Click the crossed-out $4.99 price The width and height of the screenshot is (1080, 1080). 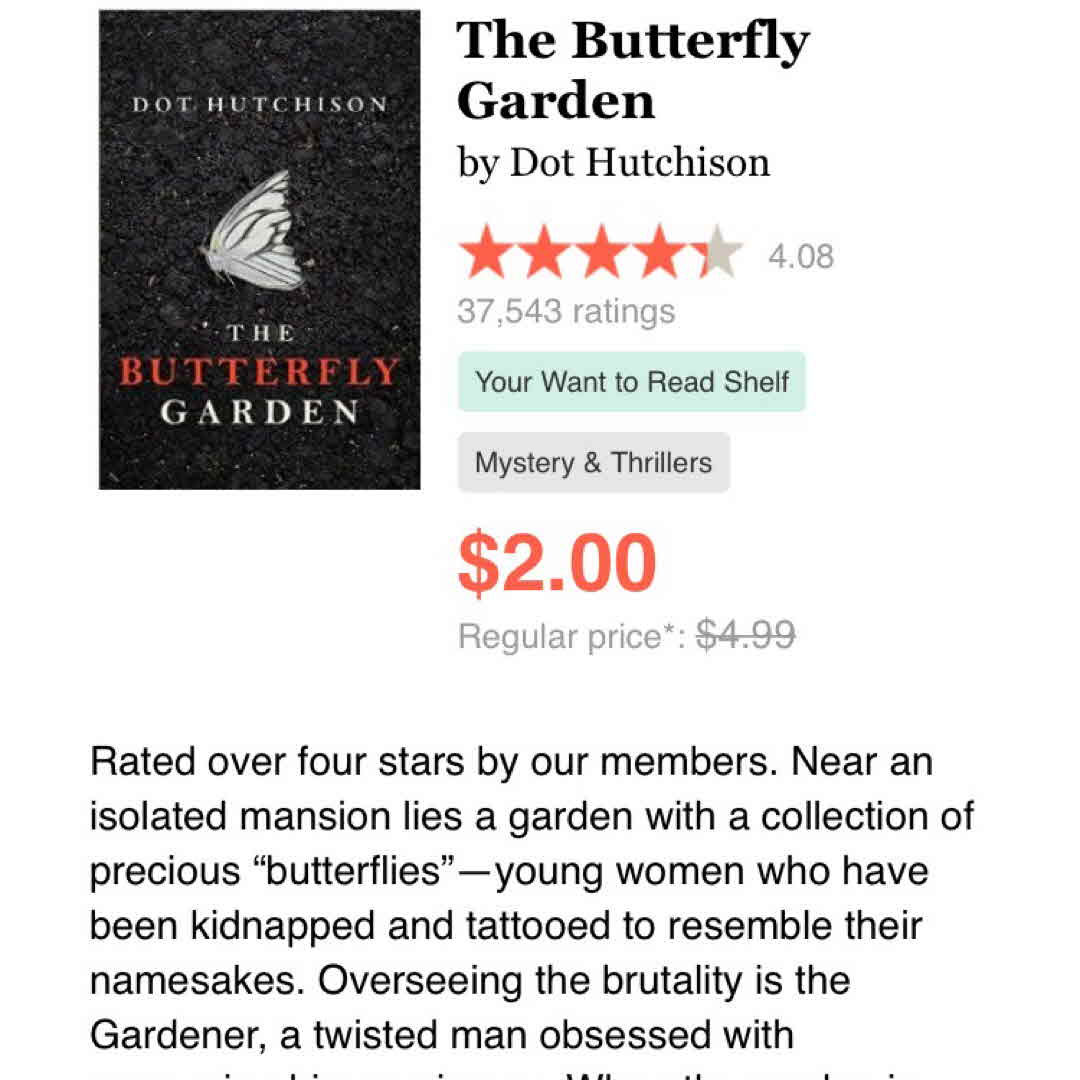pyautogui.click(x=745, y=634)
